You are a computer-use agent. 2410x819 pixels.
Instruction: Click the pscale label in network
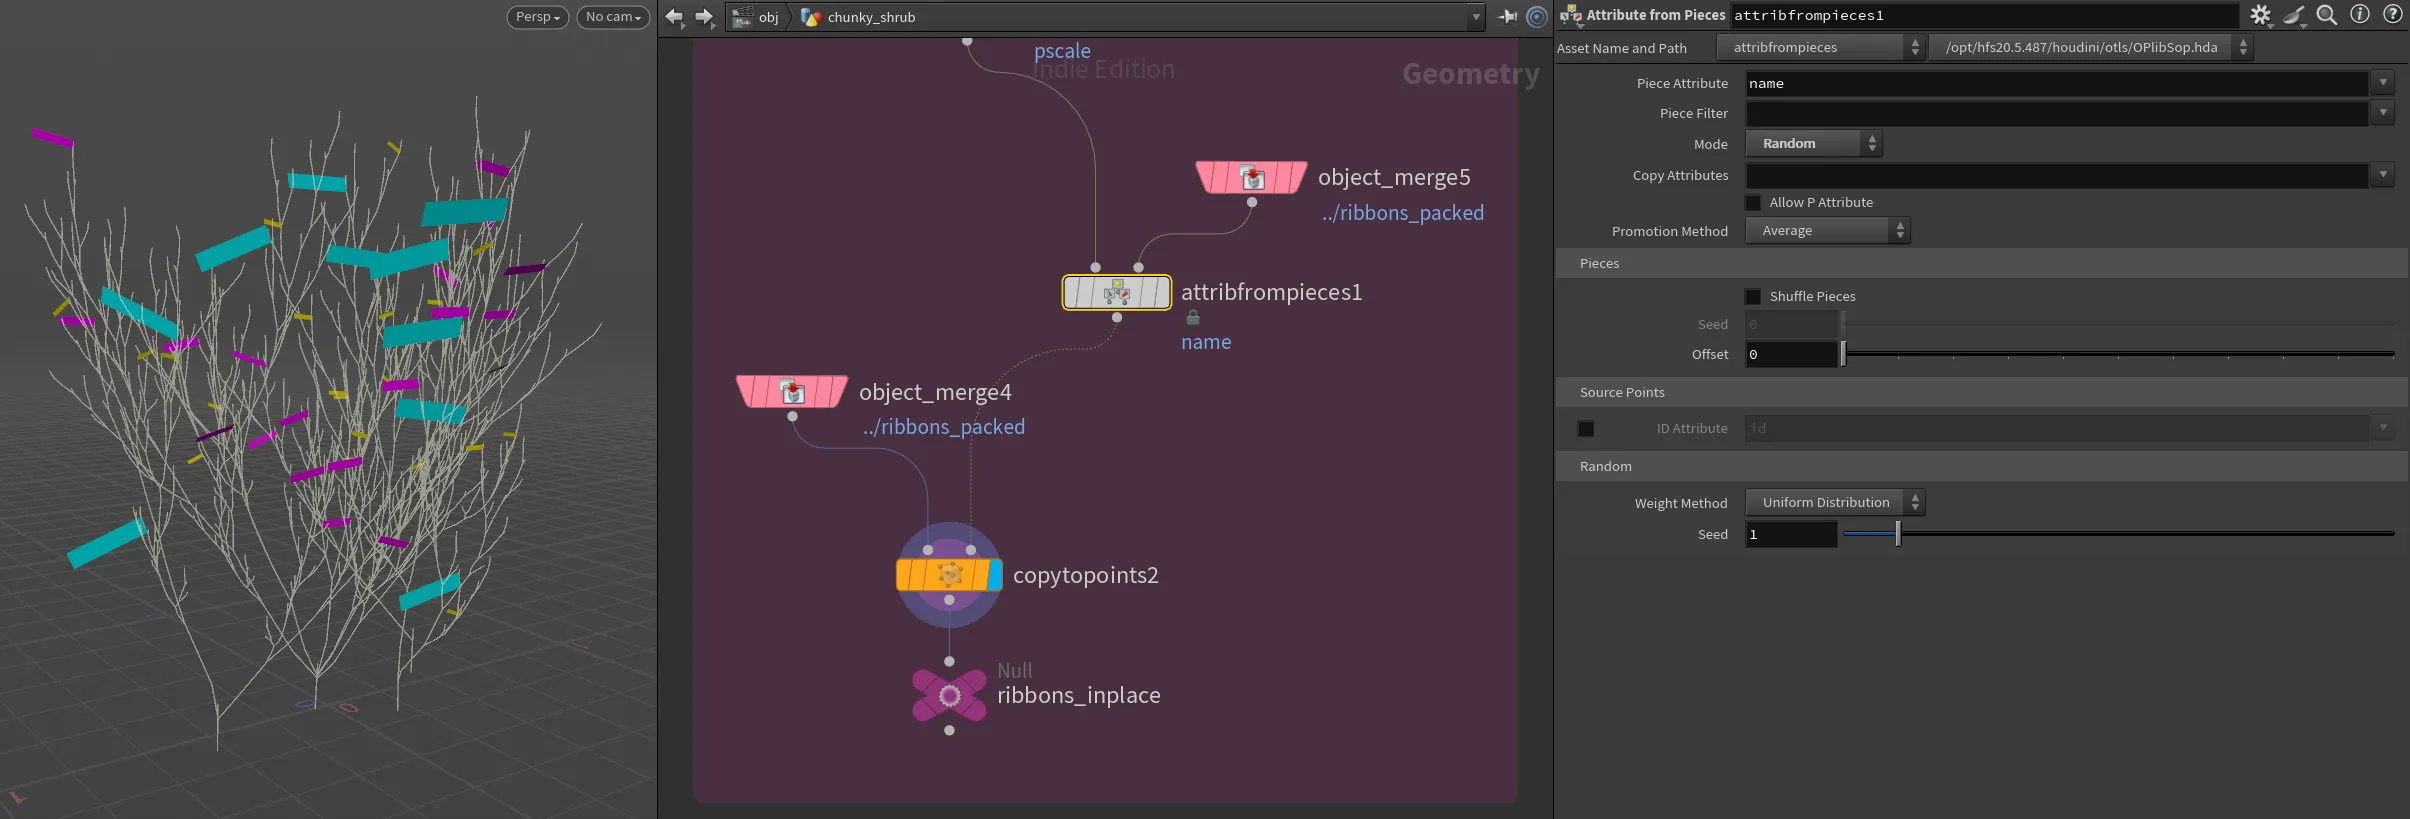coord(1062,51)
